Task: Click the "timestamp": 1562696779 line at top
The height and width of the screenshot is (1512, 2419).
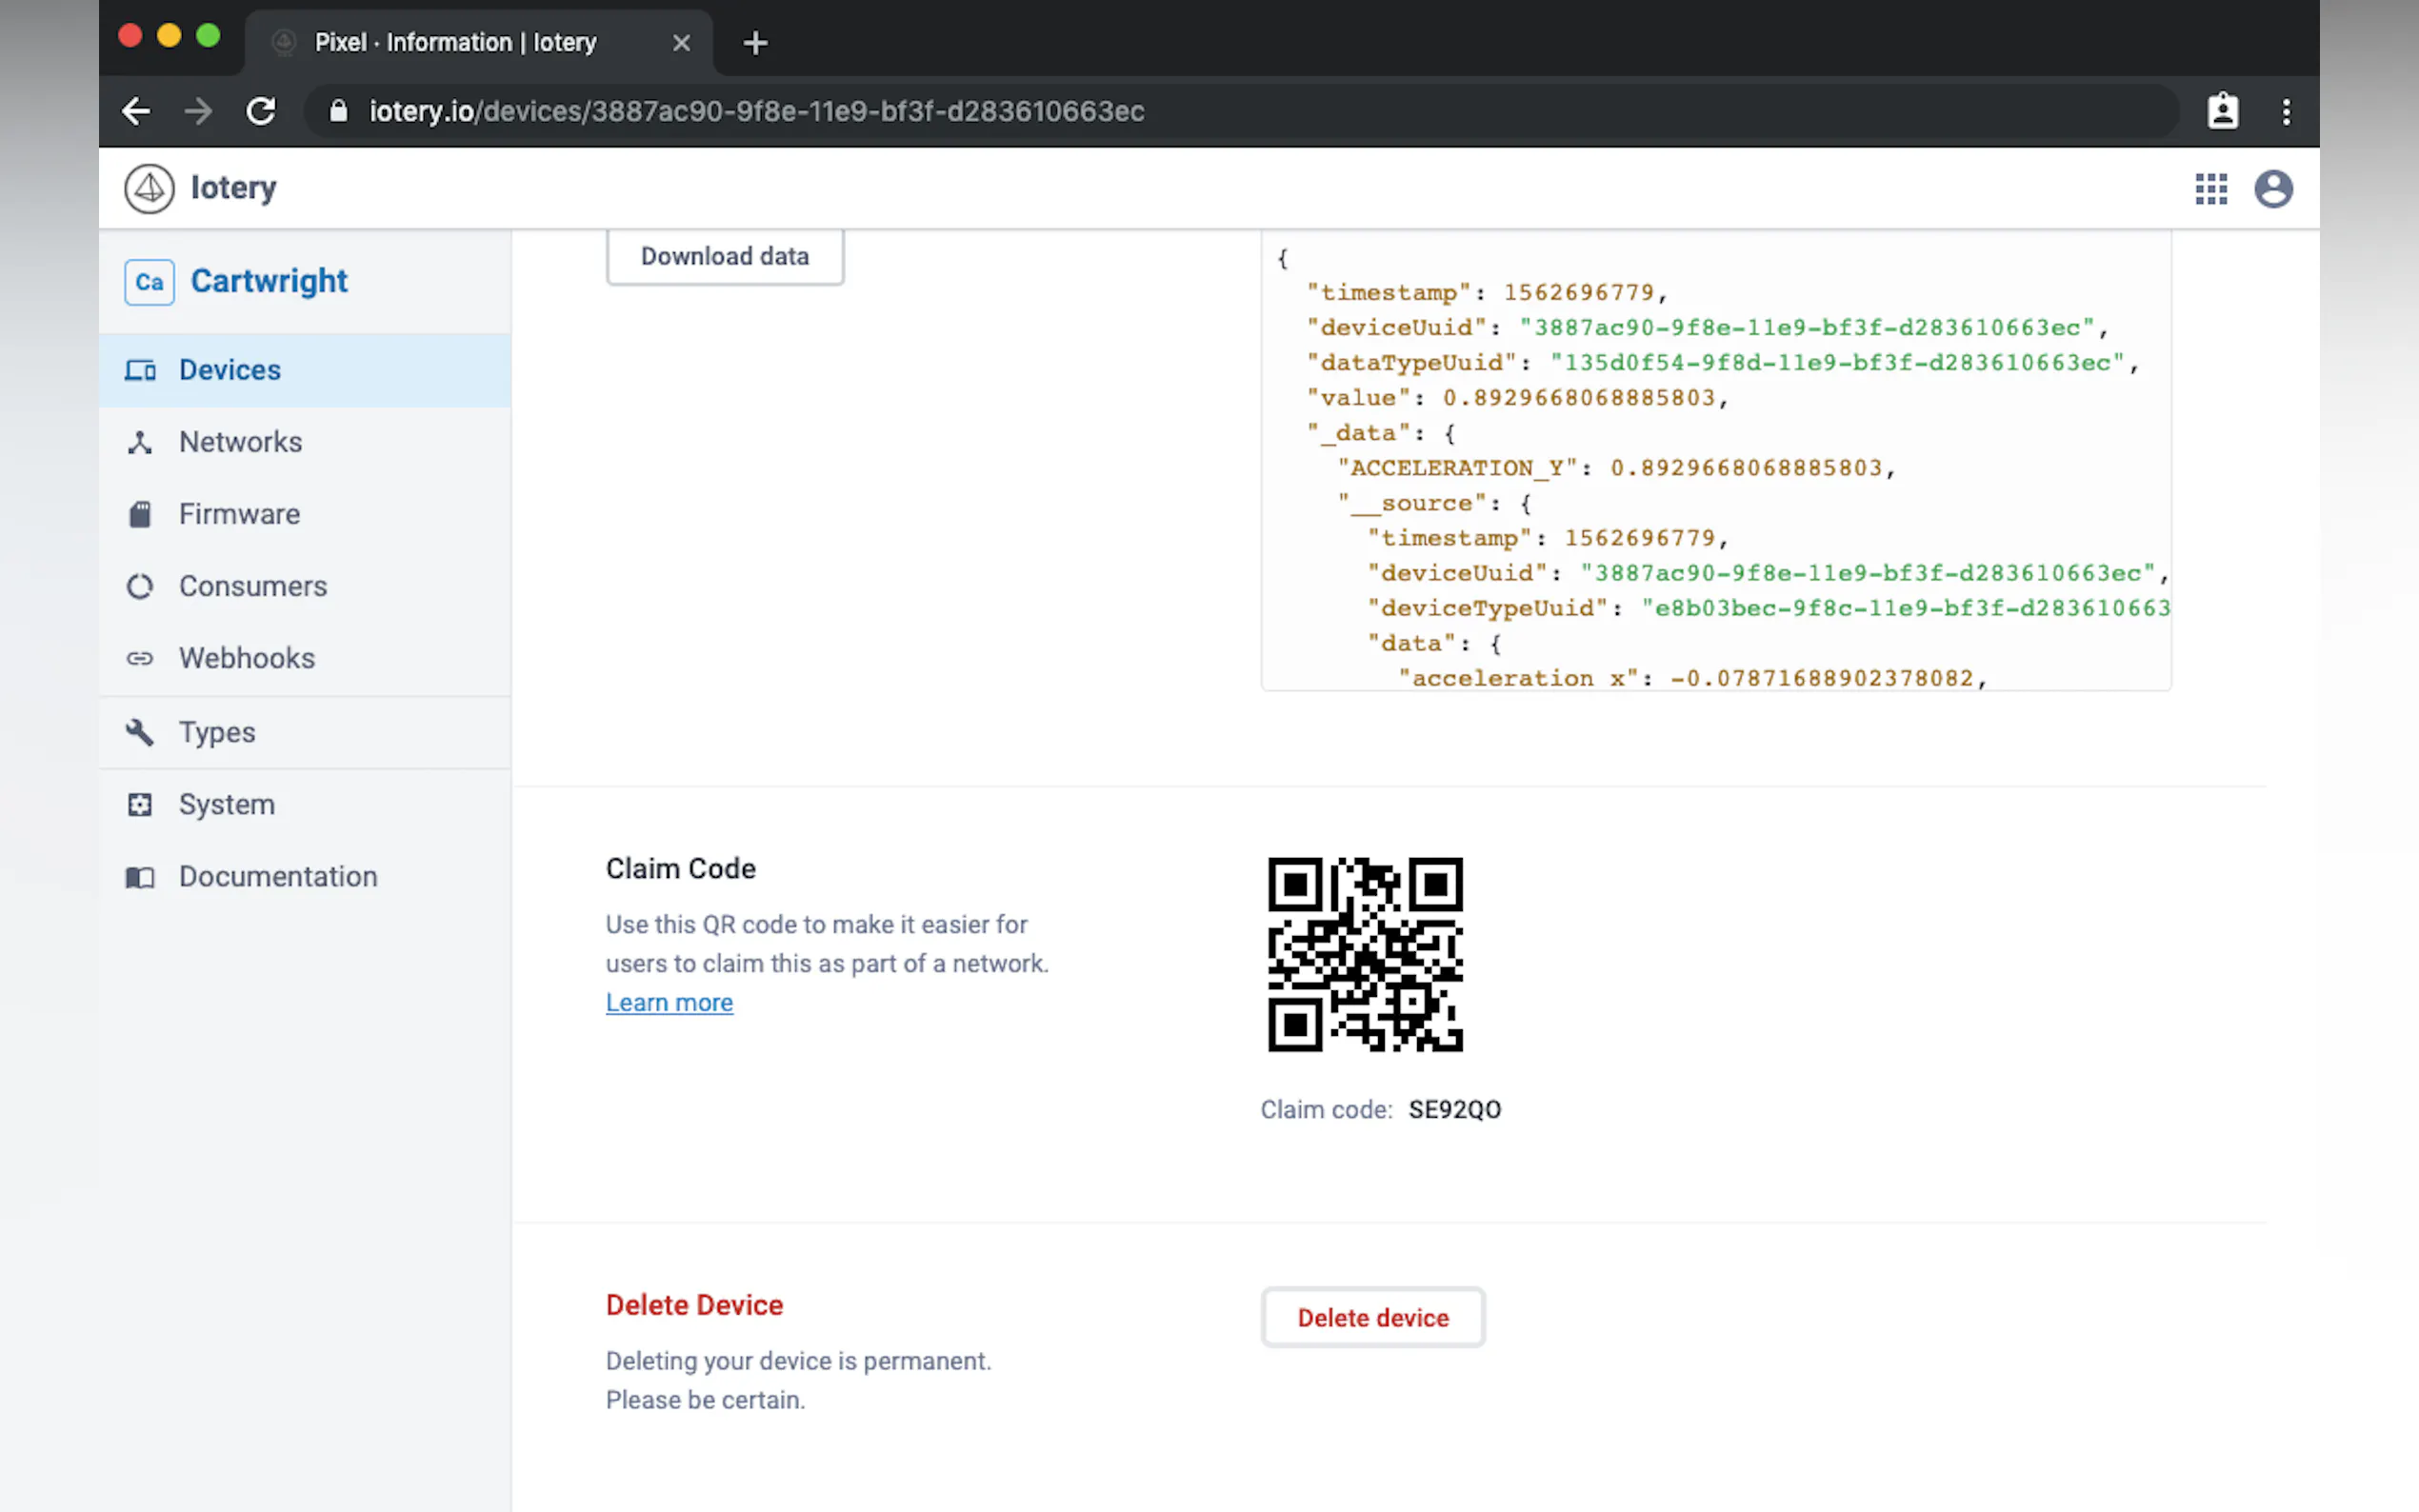Action: (1487, 293)
